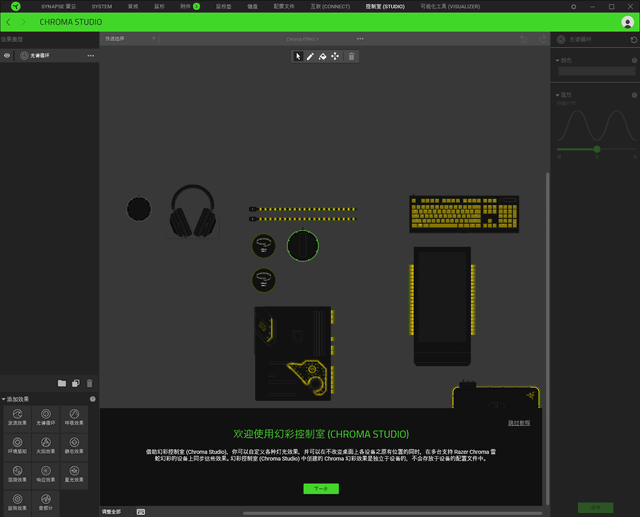
Task: Collapse the color (颜色) section
Action: (x=558, y=60)
